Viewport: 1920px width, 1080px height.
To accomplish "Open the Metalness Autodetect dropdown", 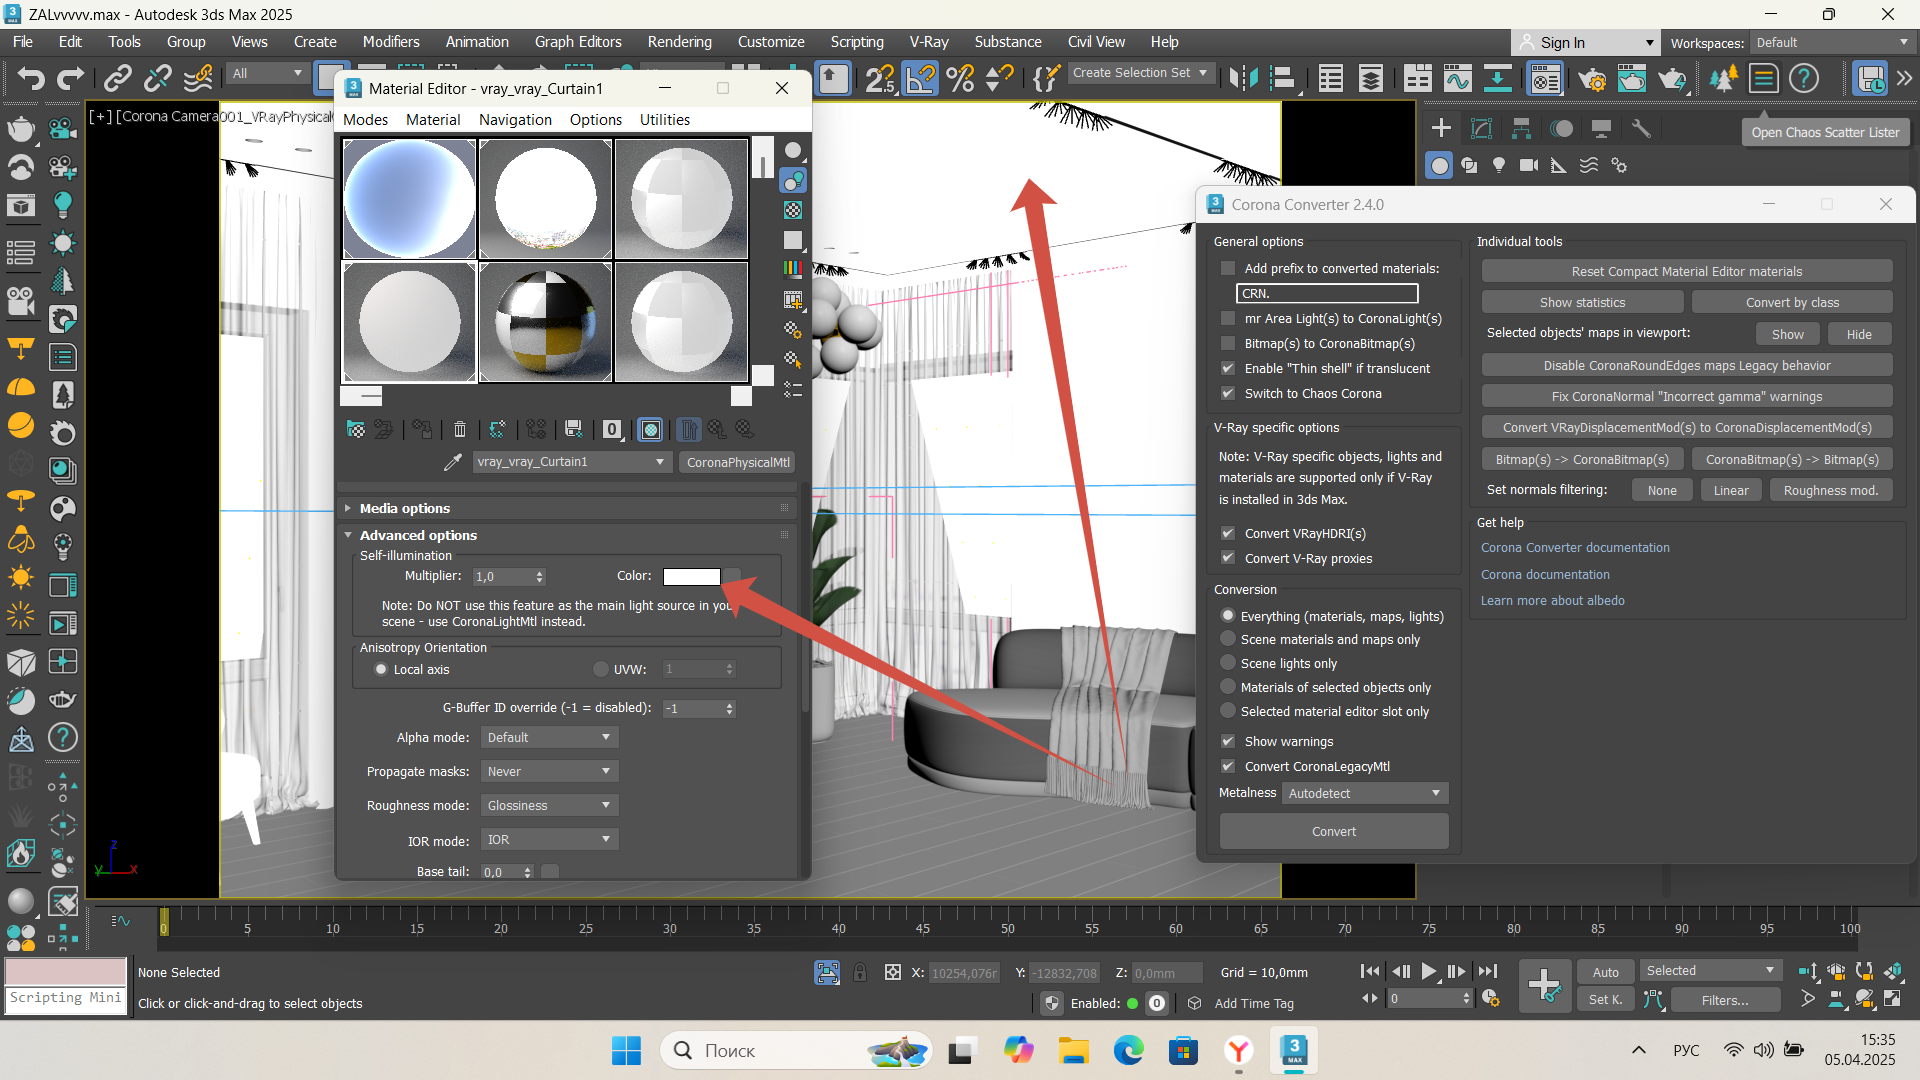I will coord(1365,793).
